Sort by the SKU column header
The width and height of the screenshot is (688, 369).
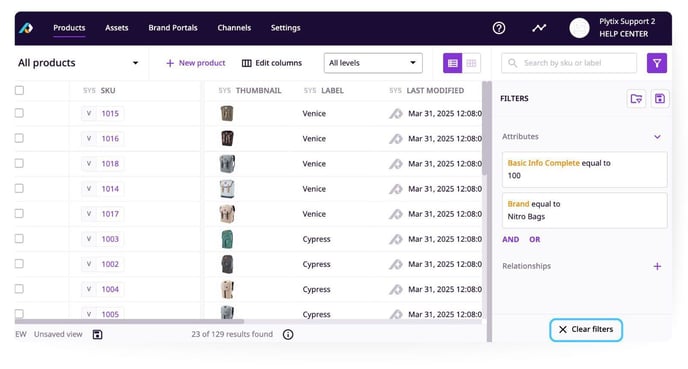pos(108,91)
